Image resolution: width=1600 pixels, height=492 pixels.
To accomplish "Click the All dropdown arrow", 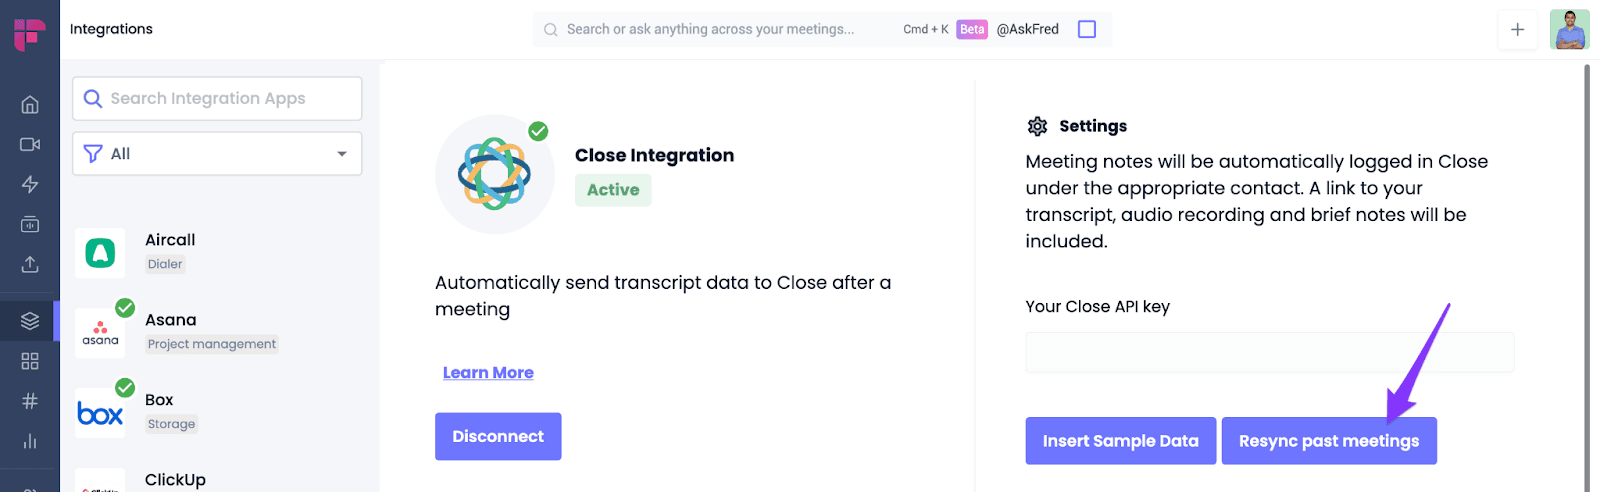I will (342, 154).
